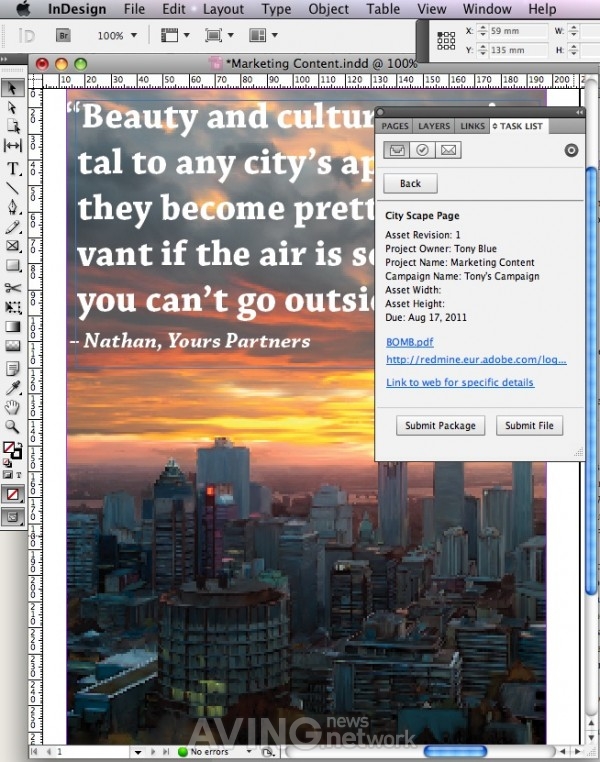Screen dimensions: 600x762
Task: Open the Window menu
Action: pos(487,9)
